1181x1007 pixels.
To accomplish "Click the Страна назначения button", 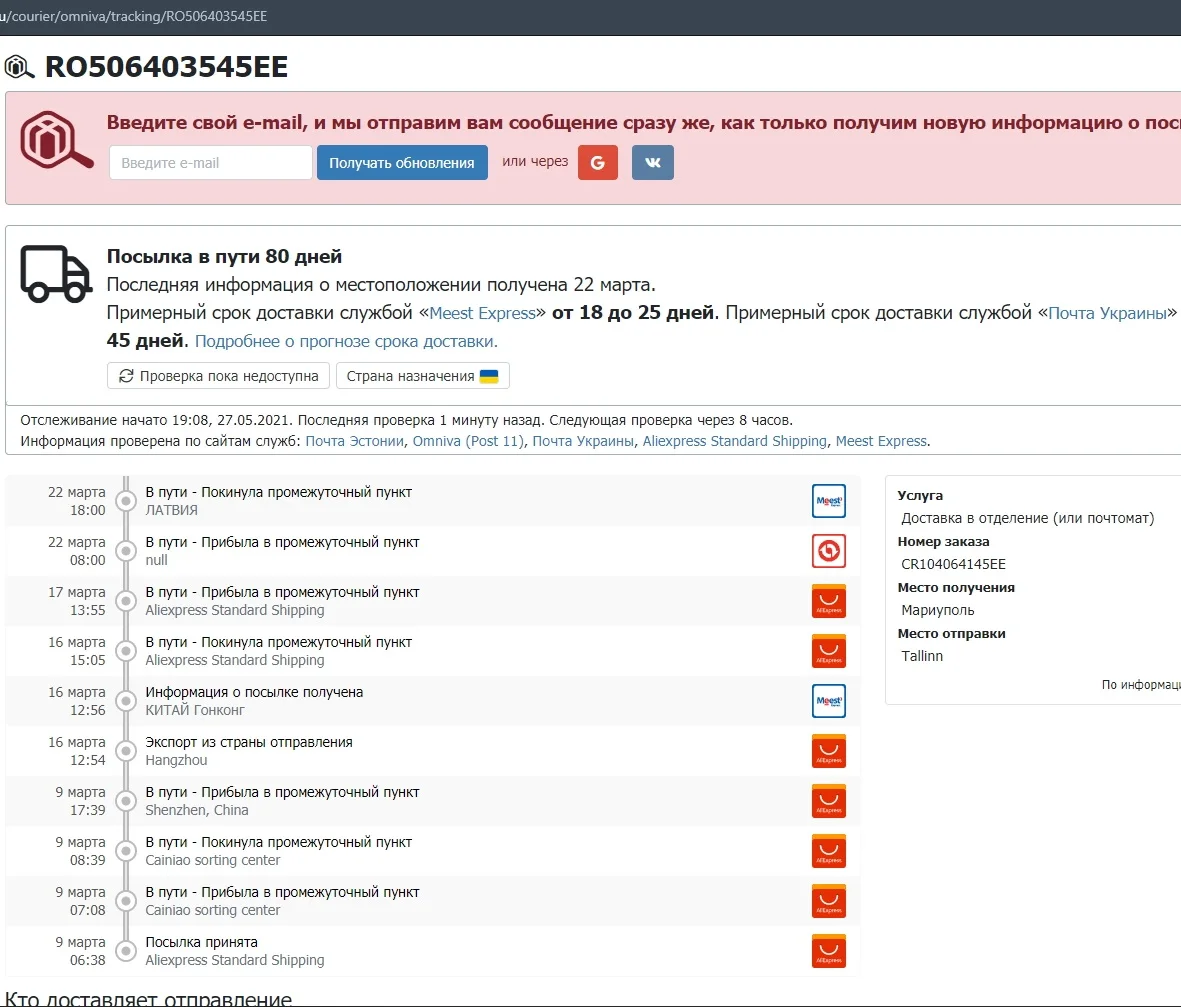I will pos(423,376).
